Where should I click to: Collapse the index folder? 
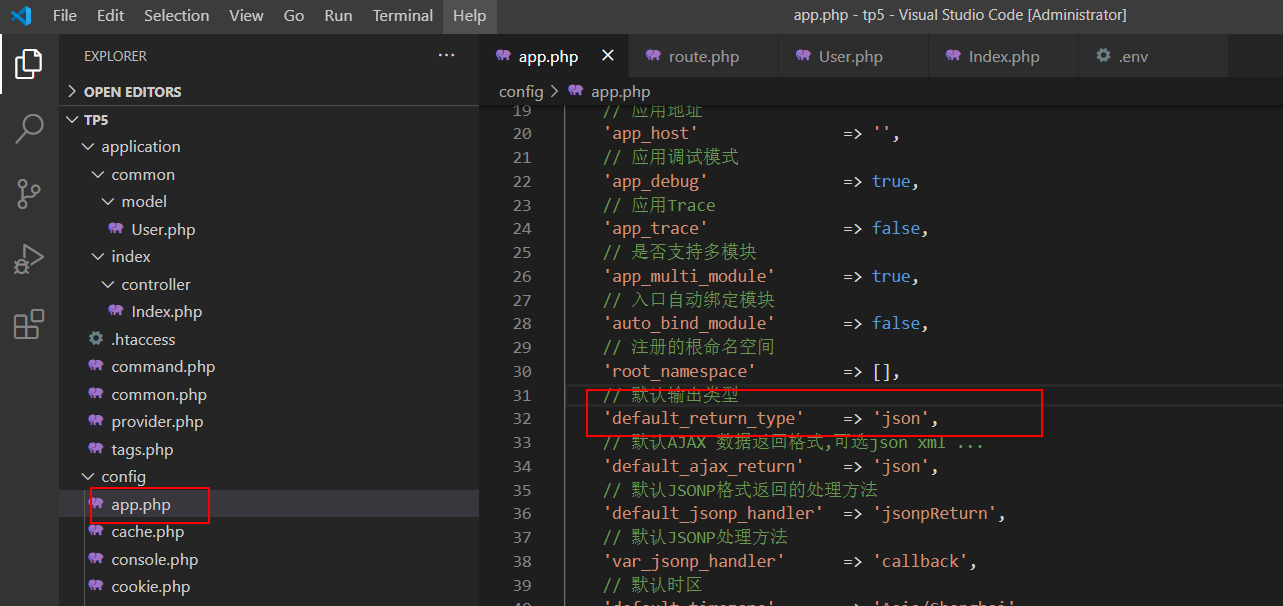tap(269, 256)
